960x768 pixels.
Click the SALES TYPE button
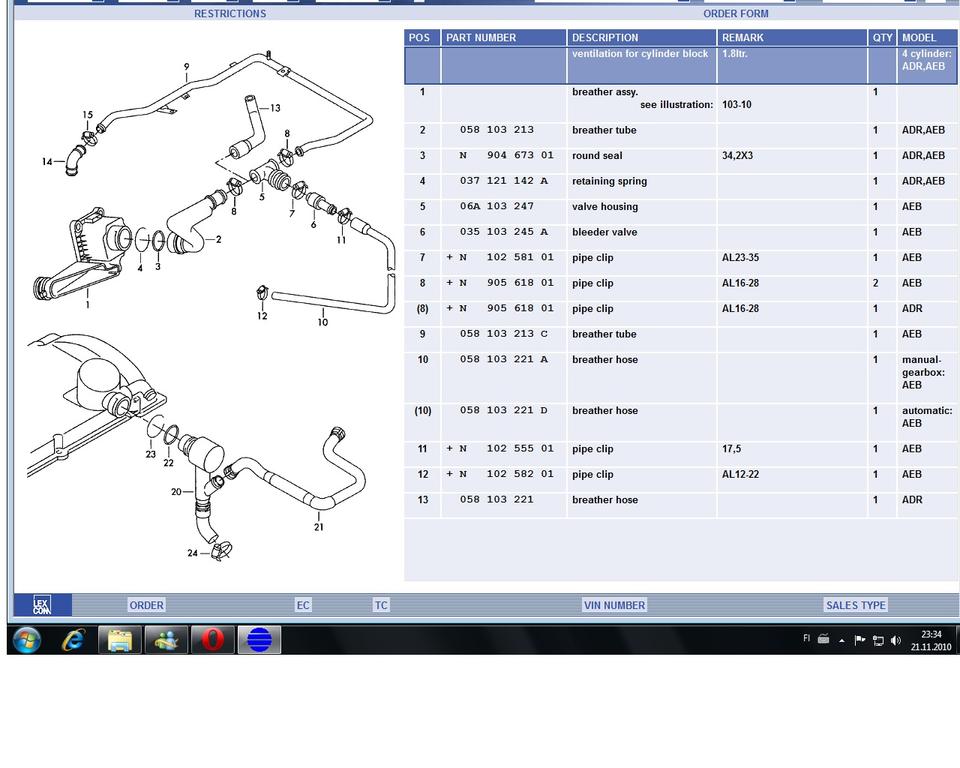[855, 605]
